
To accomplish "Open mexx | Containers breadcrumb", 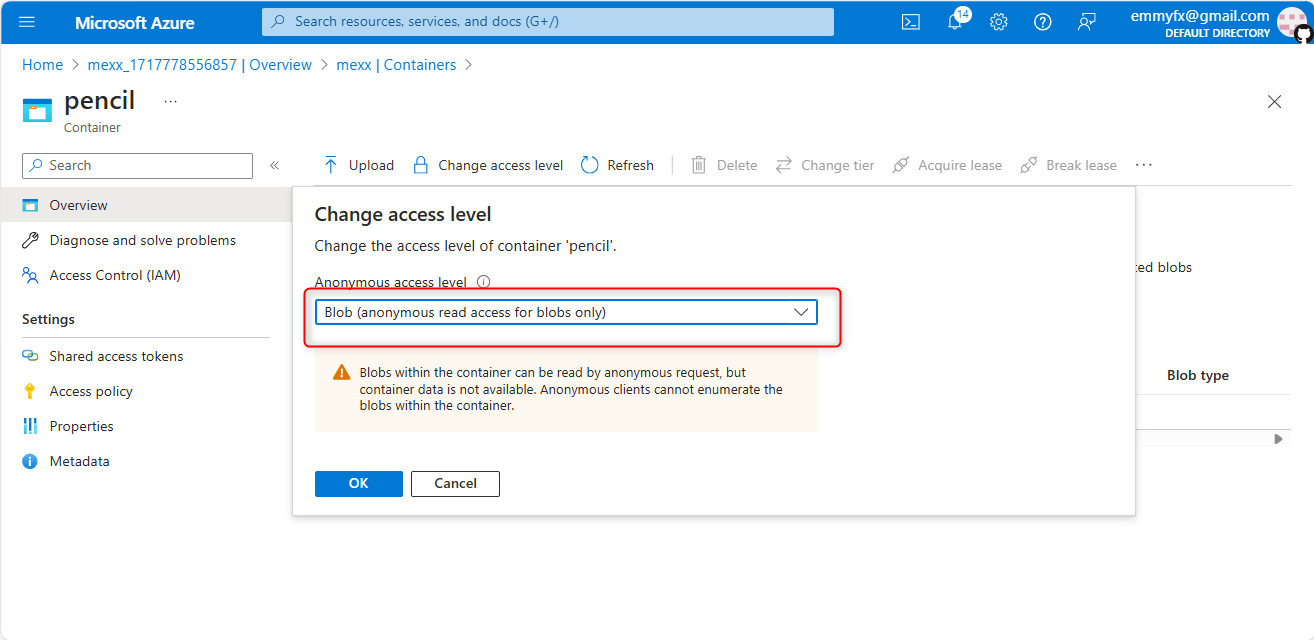I will (x=396, y=65).
